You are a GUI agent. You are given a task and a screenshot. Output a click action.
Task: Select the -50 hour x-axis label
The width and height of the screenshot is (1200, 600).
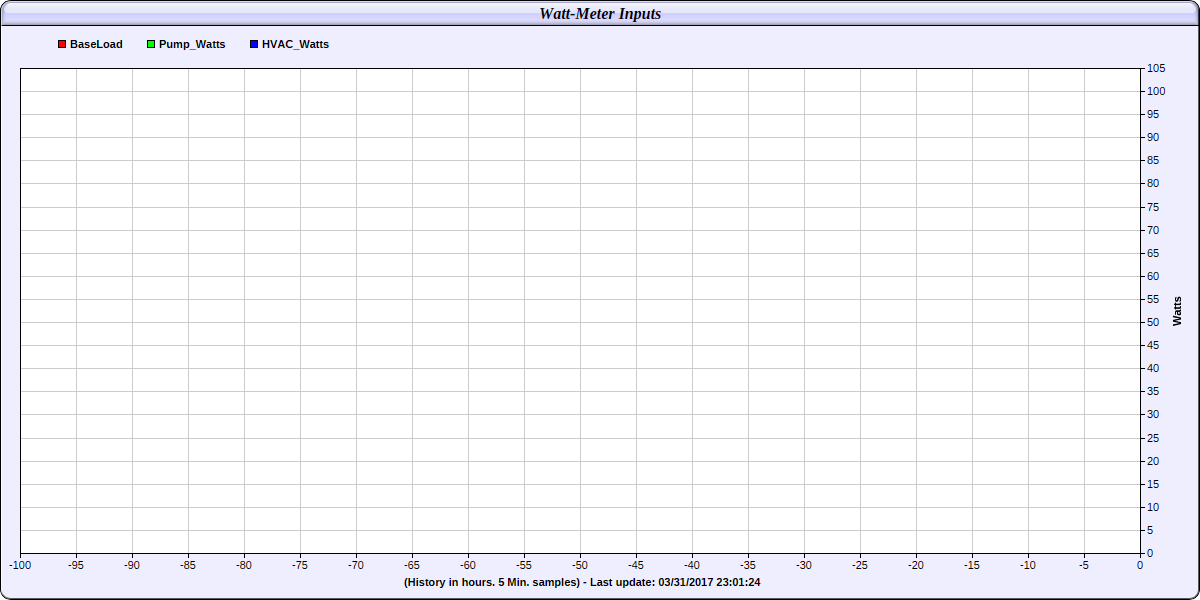580,565
